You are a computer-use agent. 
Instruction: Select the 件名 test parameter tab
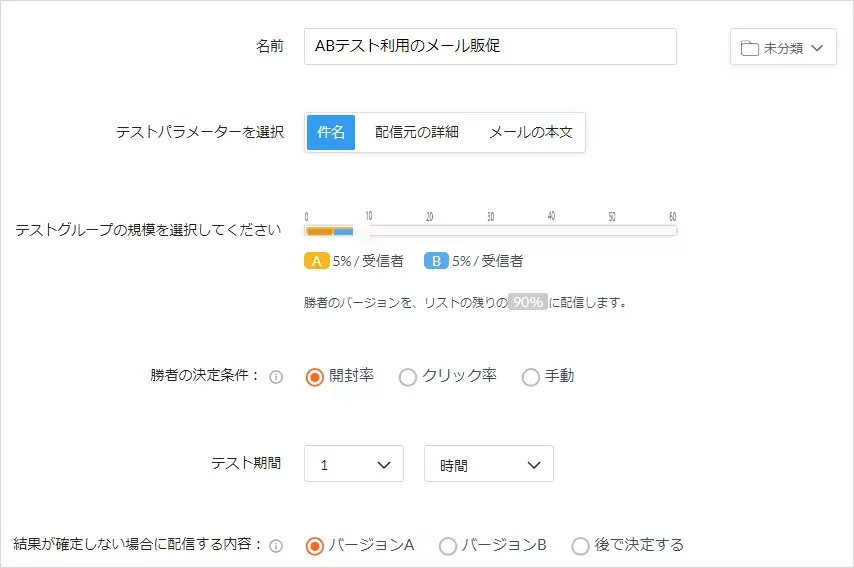pyautogui.click(x=331, y=132)
